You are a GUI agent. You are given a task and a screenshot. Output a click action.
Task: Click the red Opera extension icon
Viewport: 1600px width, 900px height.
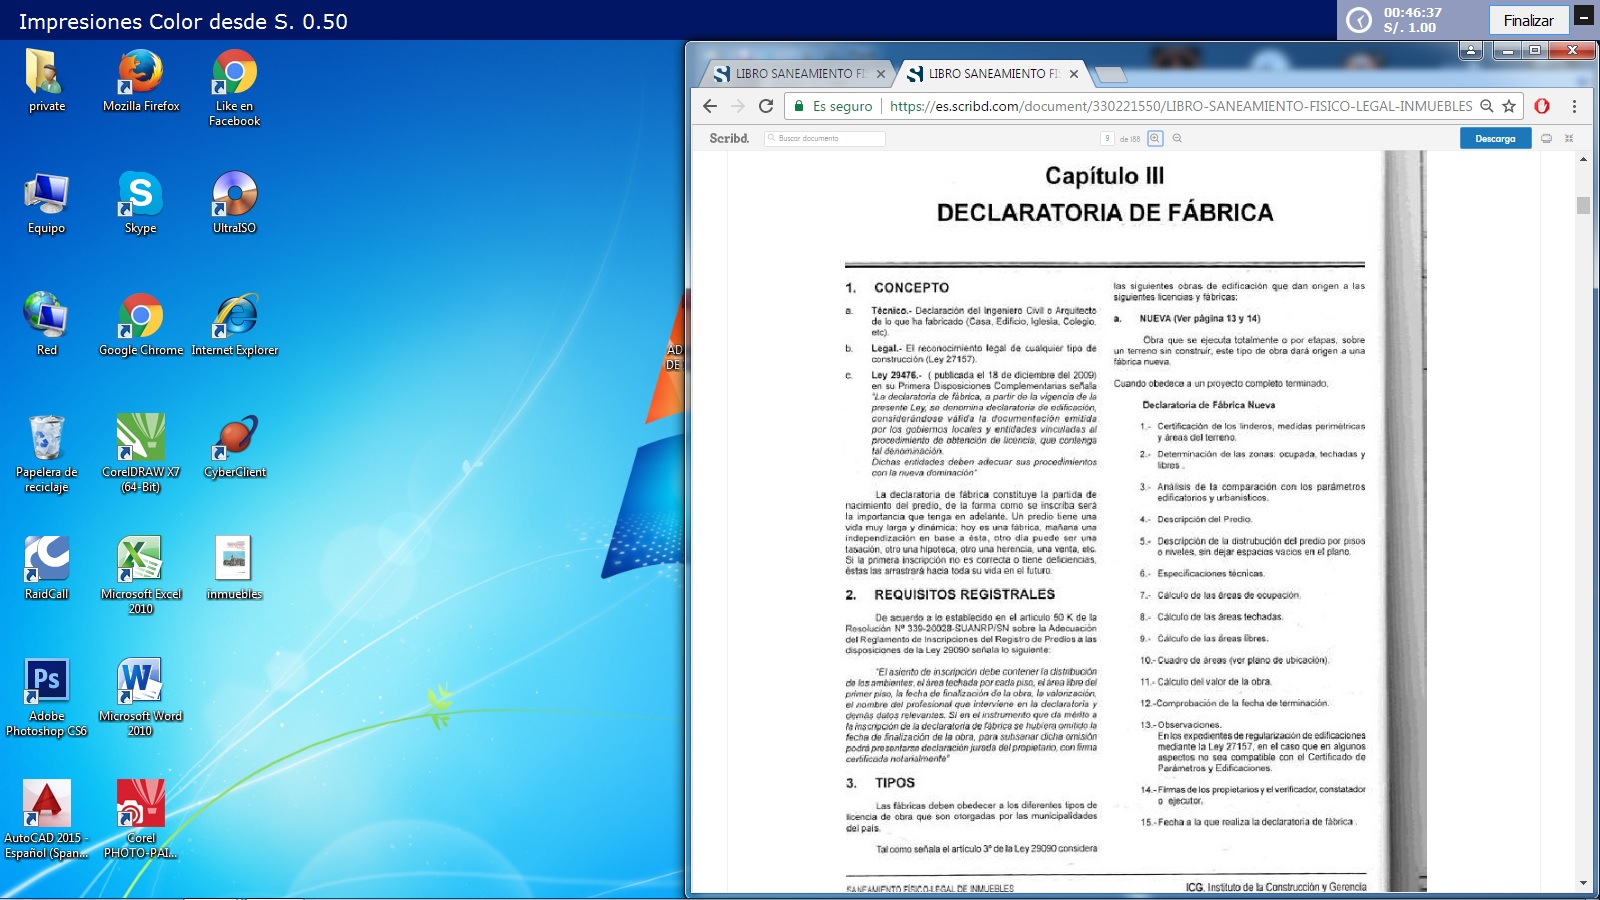point(1542,106)
